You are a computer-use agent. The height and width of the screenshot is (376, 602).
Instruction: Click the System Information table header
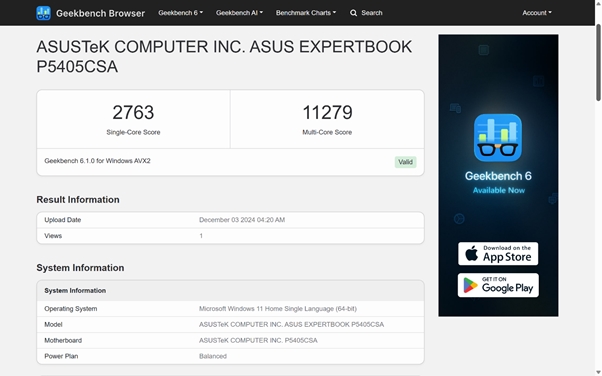coord(230,291)
